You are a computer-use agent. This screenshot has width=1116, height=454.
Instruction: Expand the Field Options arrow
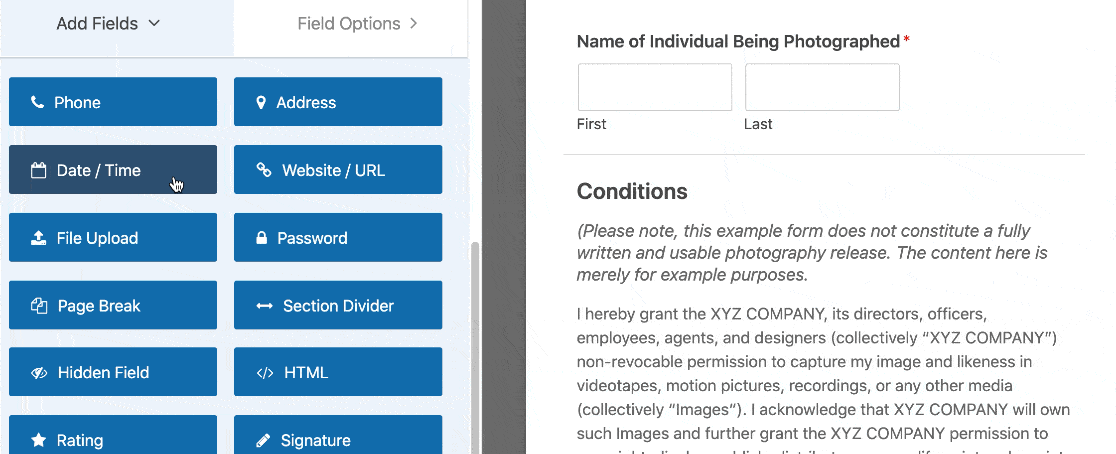tap(414, 23)
